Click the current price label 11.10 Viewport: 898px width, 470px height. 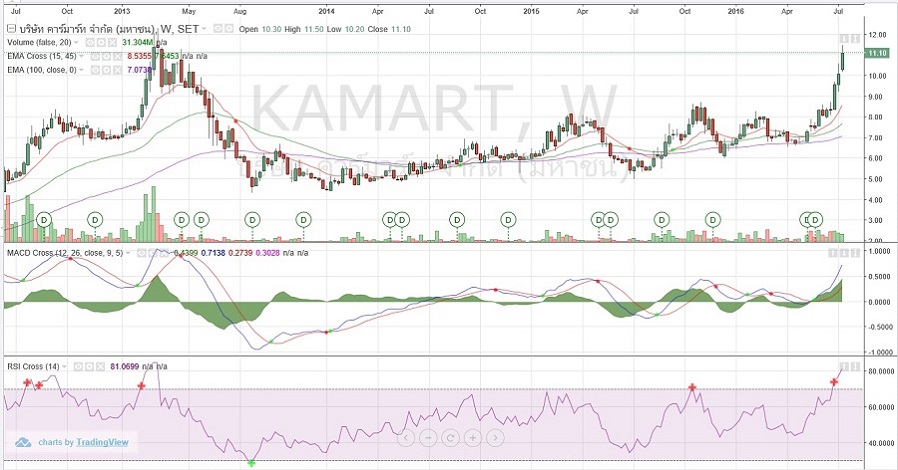pos(877,53)
